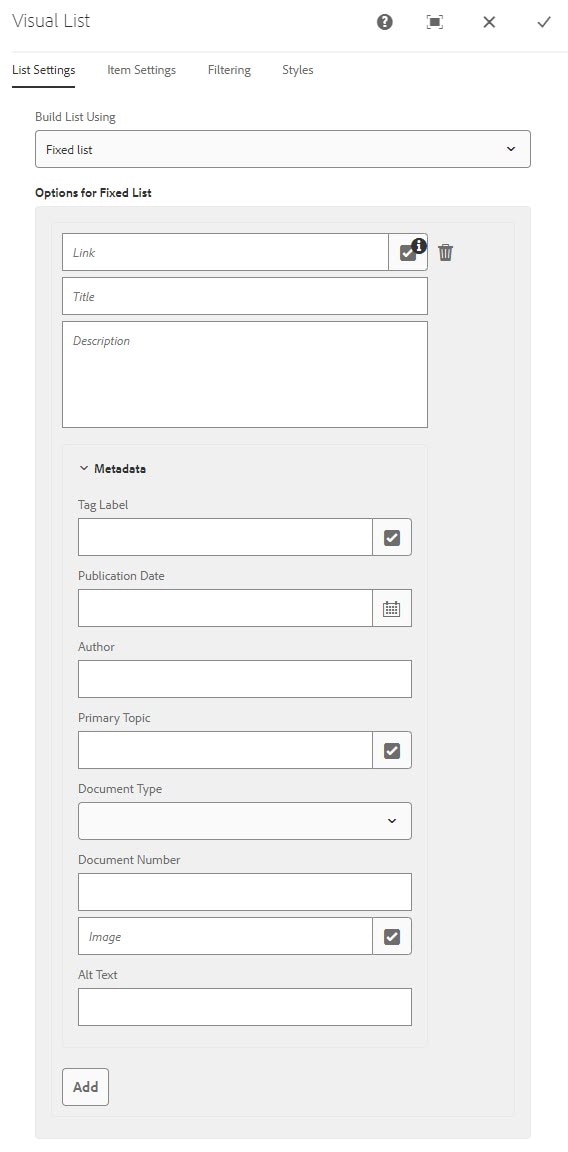Delete list item with trash icon
The image size is (568, 1152).
pyautogui.click(x=446, y=253)
